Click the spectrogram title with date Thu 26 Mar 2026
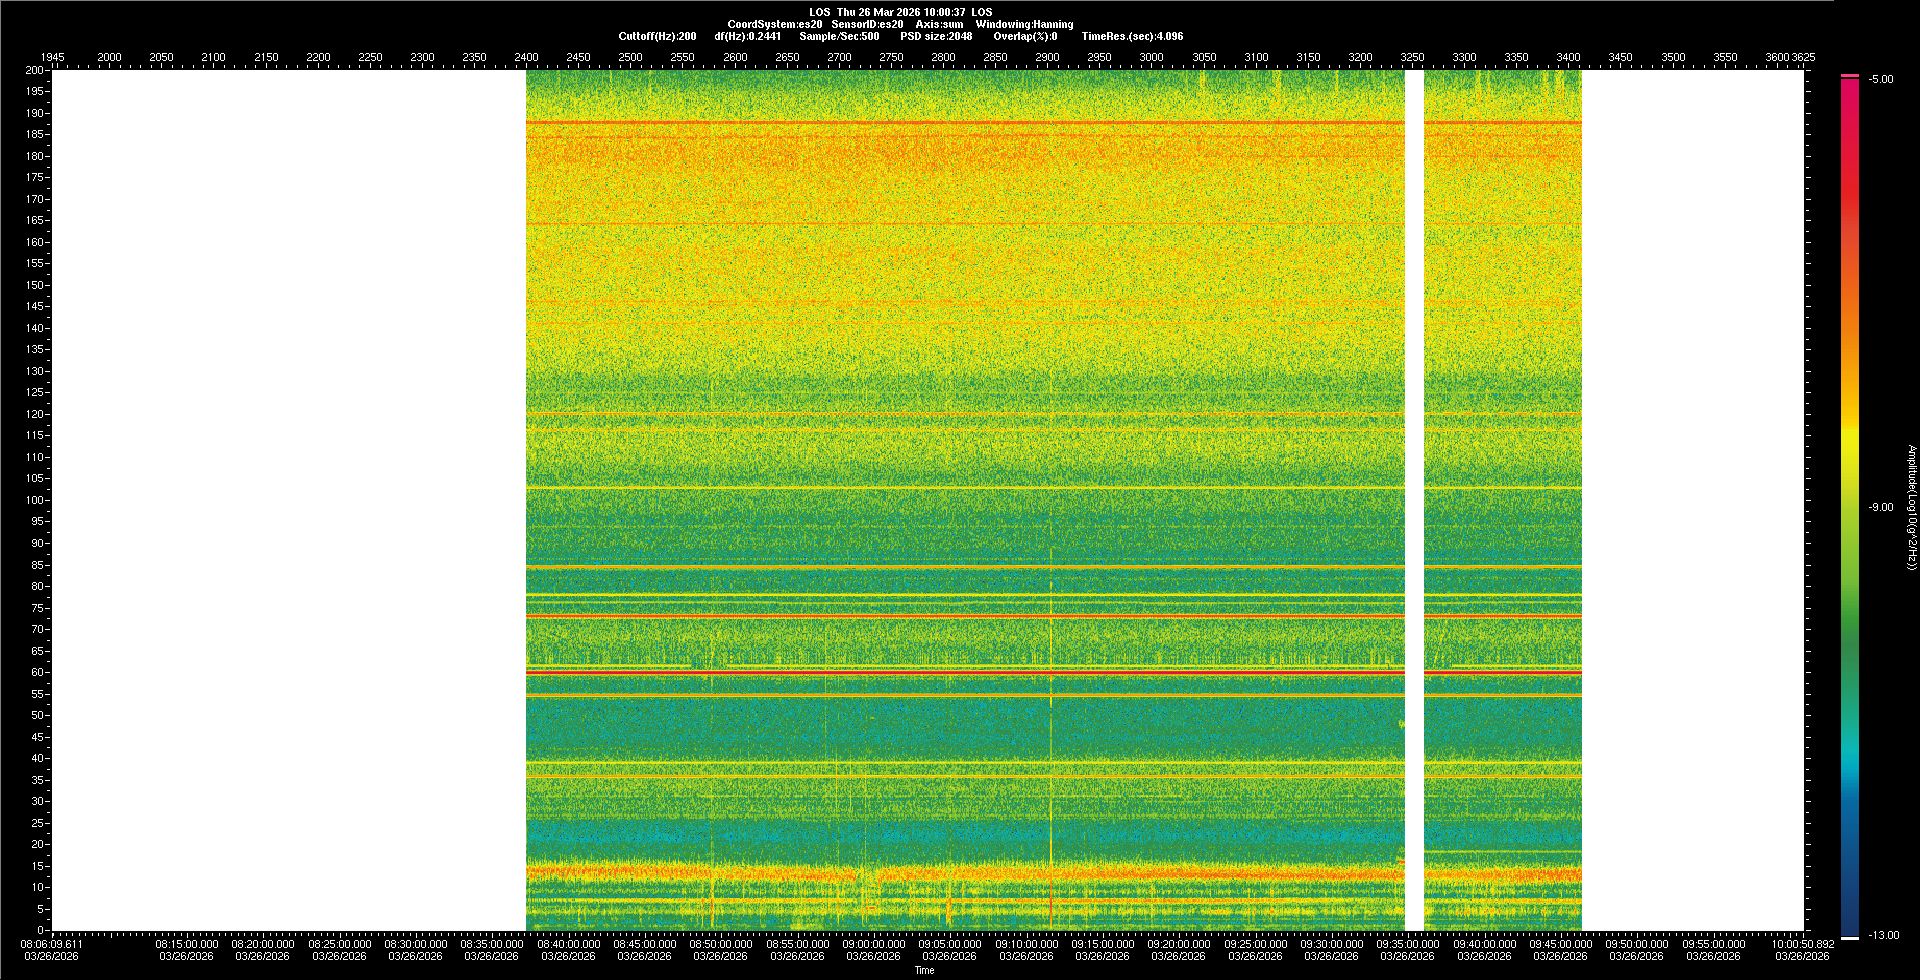This screenshot has width=1920, height=980. (900, 12)
